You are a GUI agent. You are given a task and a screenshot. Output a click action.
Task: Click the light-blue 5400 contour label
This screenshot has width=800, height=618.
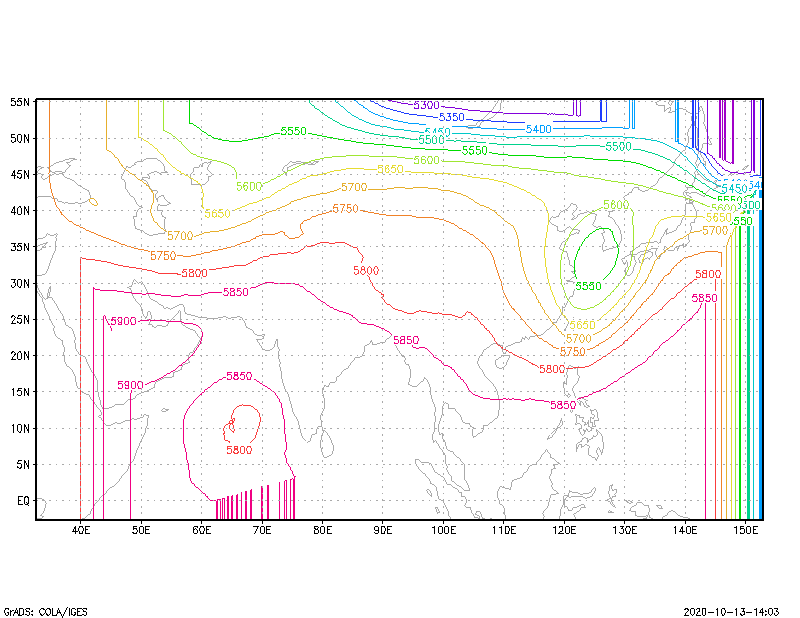point(539,129)
